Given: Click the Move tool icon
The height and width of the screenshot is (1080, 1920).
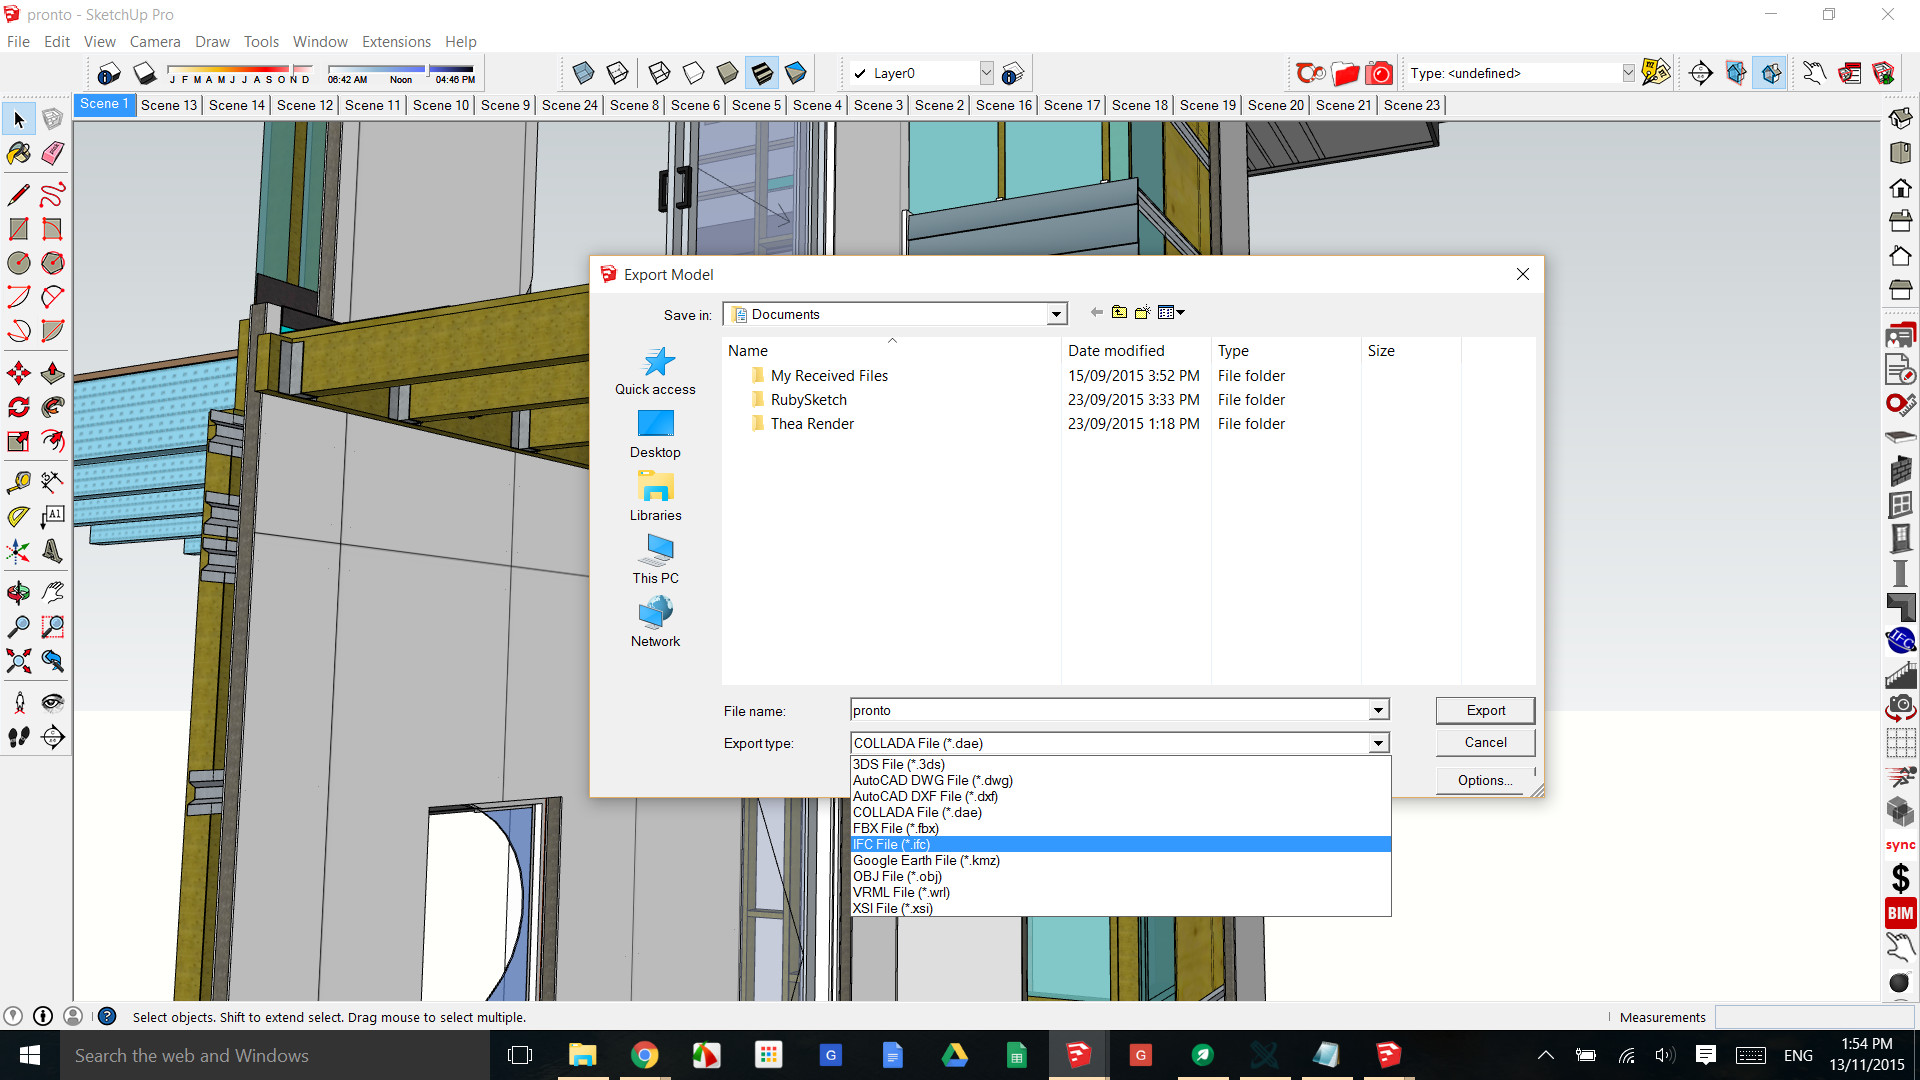Looking at the screenshot, I should (x=17, y=373).
